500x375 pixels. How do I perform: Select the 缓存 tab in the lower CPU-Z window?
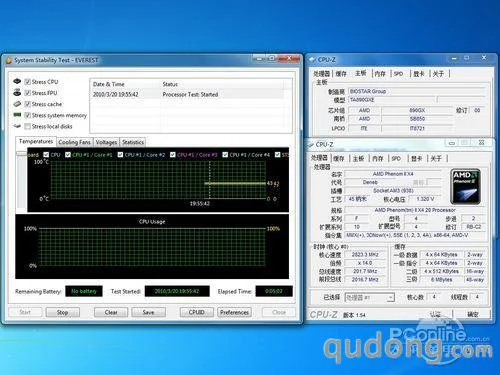(339, 159)
